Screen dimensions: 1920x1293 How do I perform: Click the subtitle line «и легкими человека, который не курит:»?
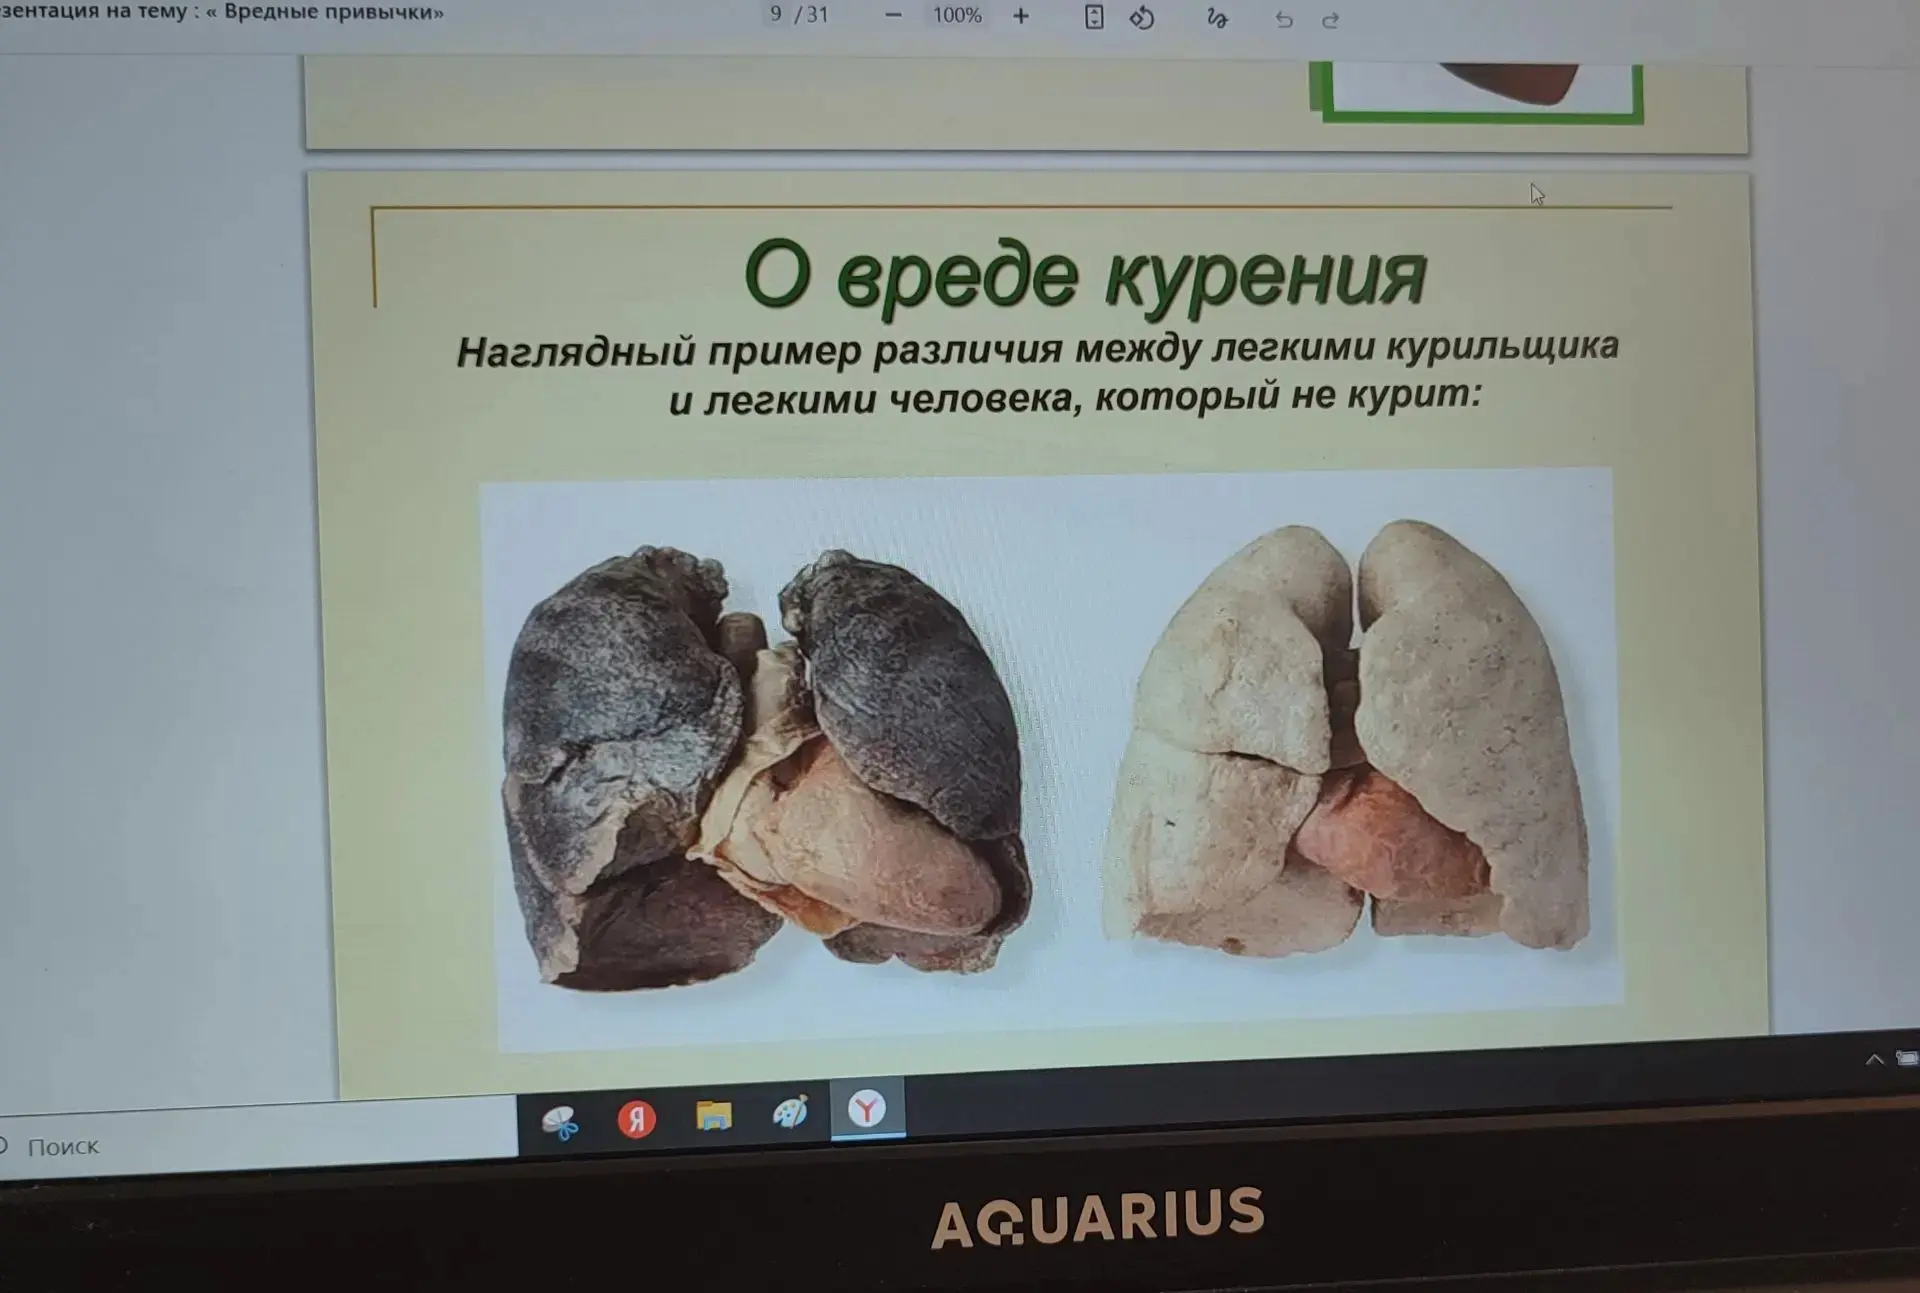point(1075,397)
